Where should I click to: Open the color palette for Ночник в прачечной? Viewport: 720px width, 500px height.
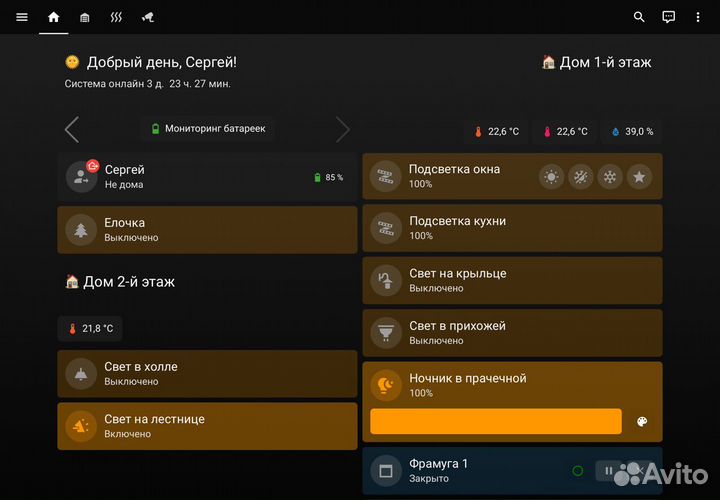pyautogui.click(x=642, y=421)
